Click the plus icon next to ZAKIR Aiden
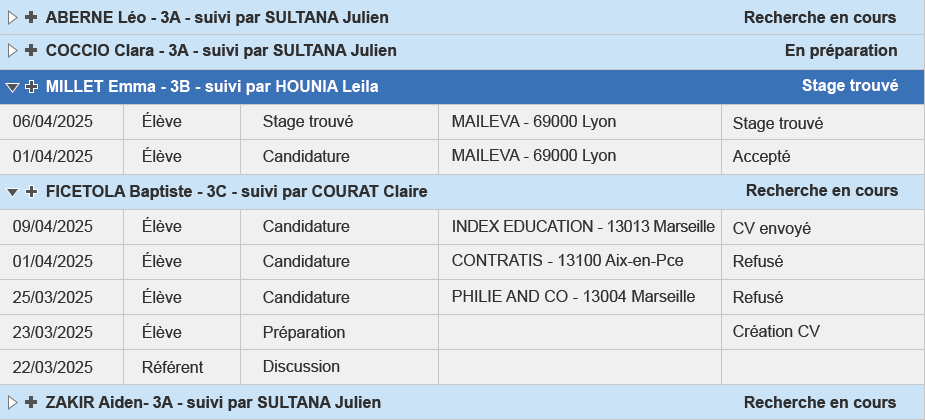 click(31, 402)
